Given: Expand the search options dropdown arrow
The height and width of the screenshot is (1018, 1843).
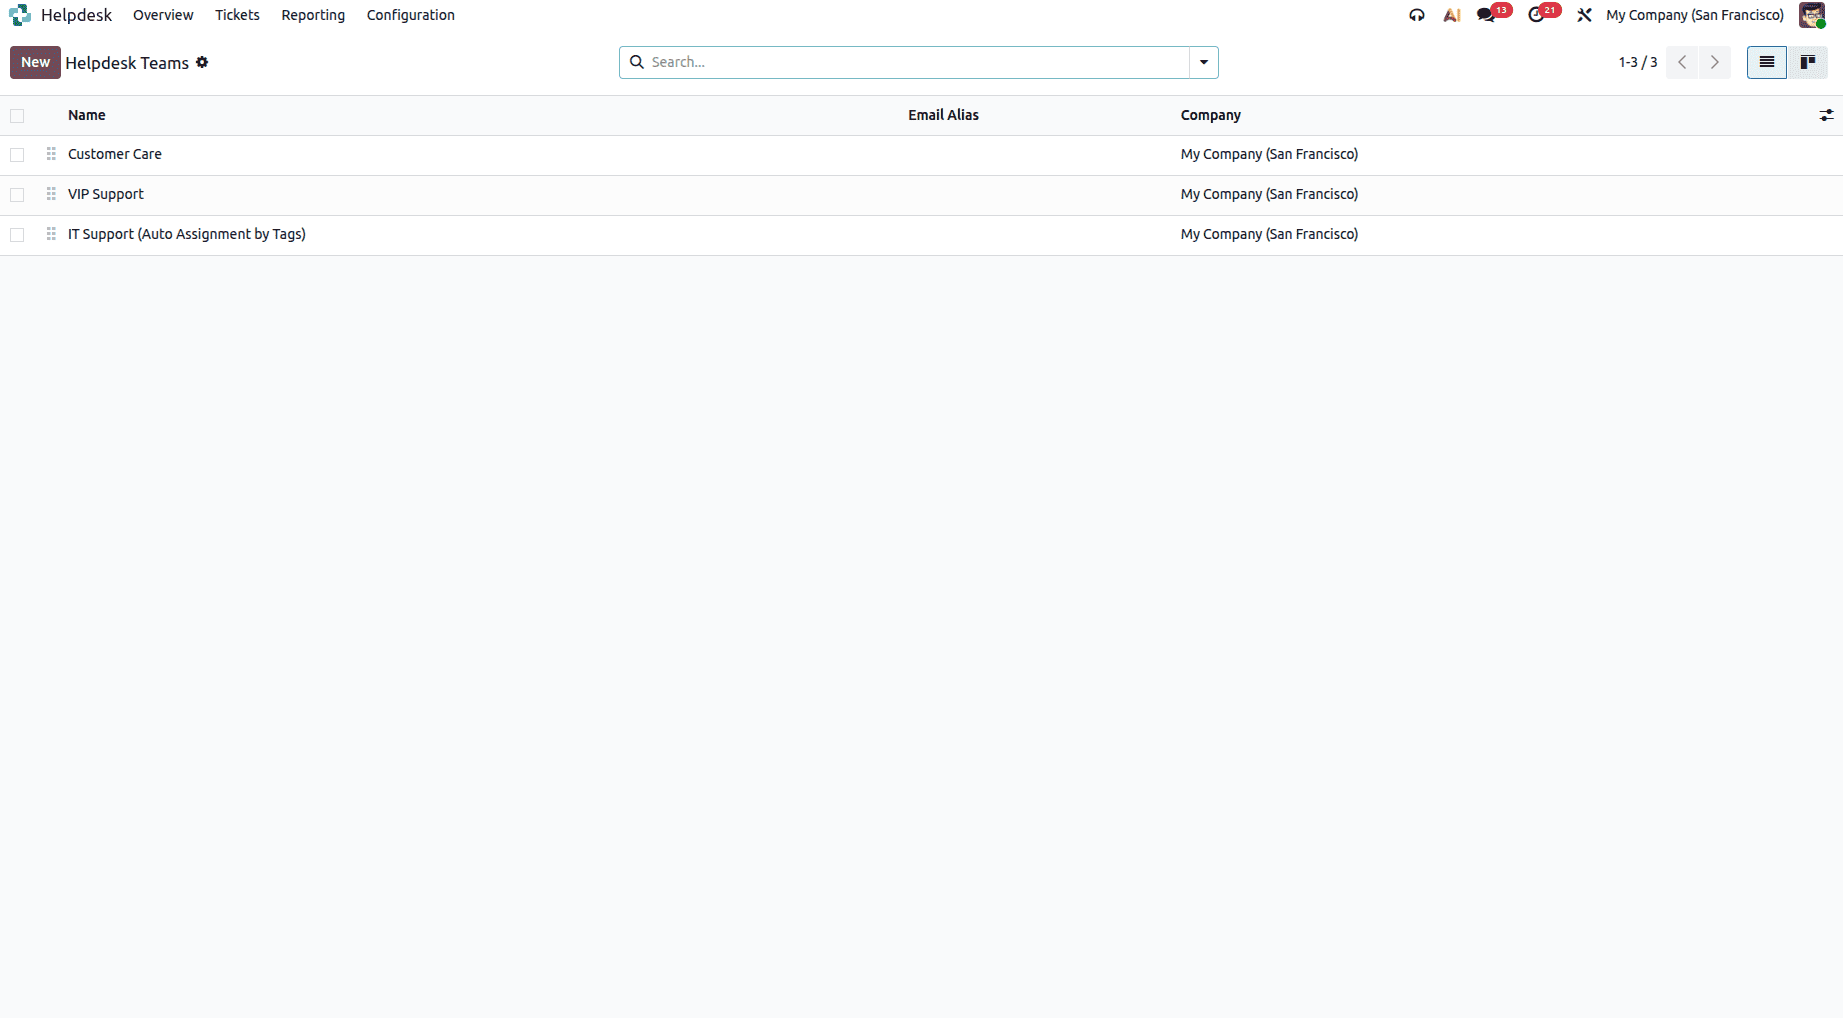Looking at the screenshot, I should click(x=1204, y=62).
